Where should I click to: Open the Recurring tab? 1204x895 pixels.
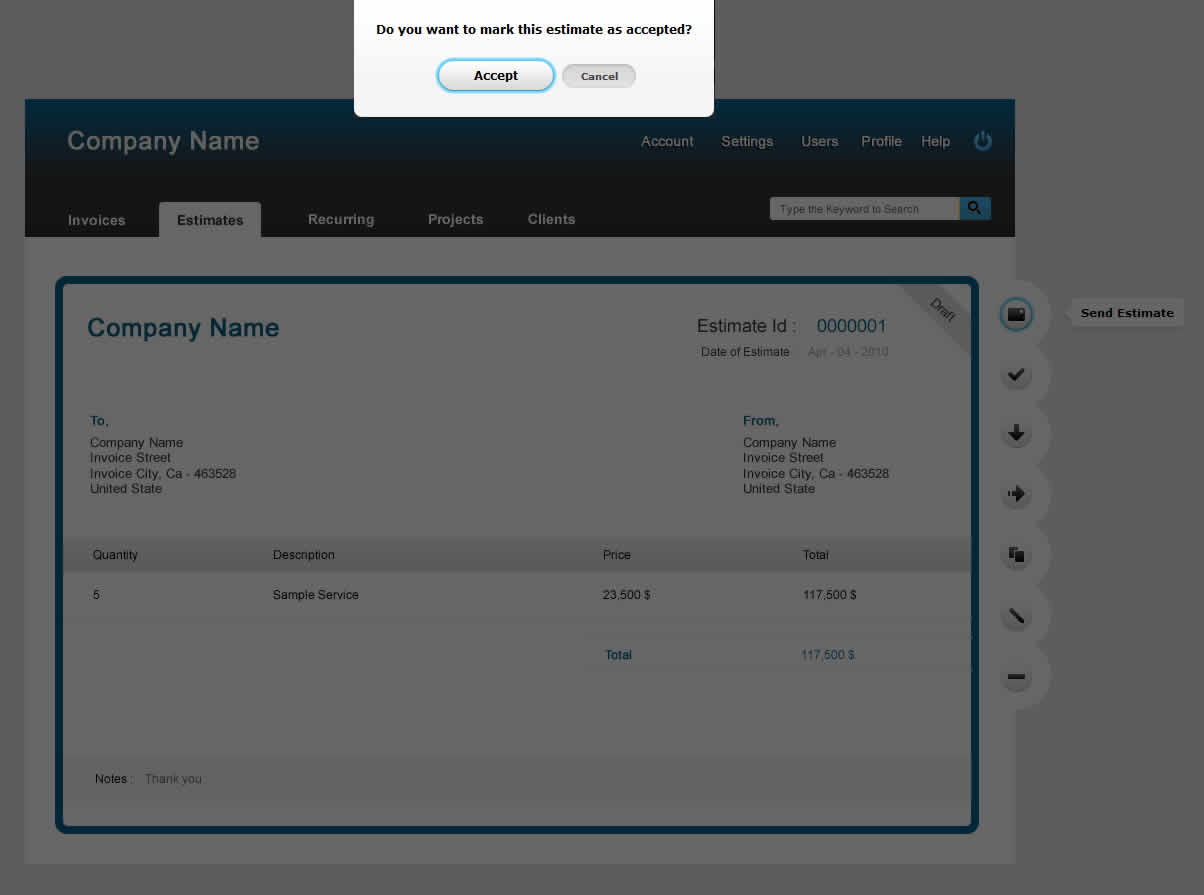pyautogui.click(x=341, y=219)
